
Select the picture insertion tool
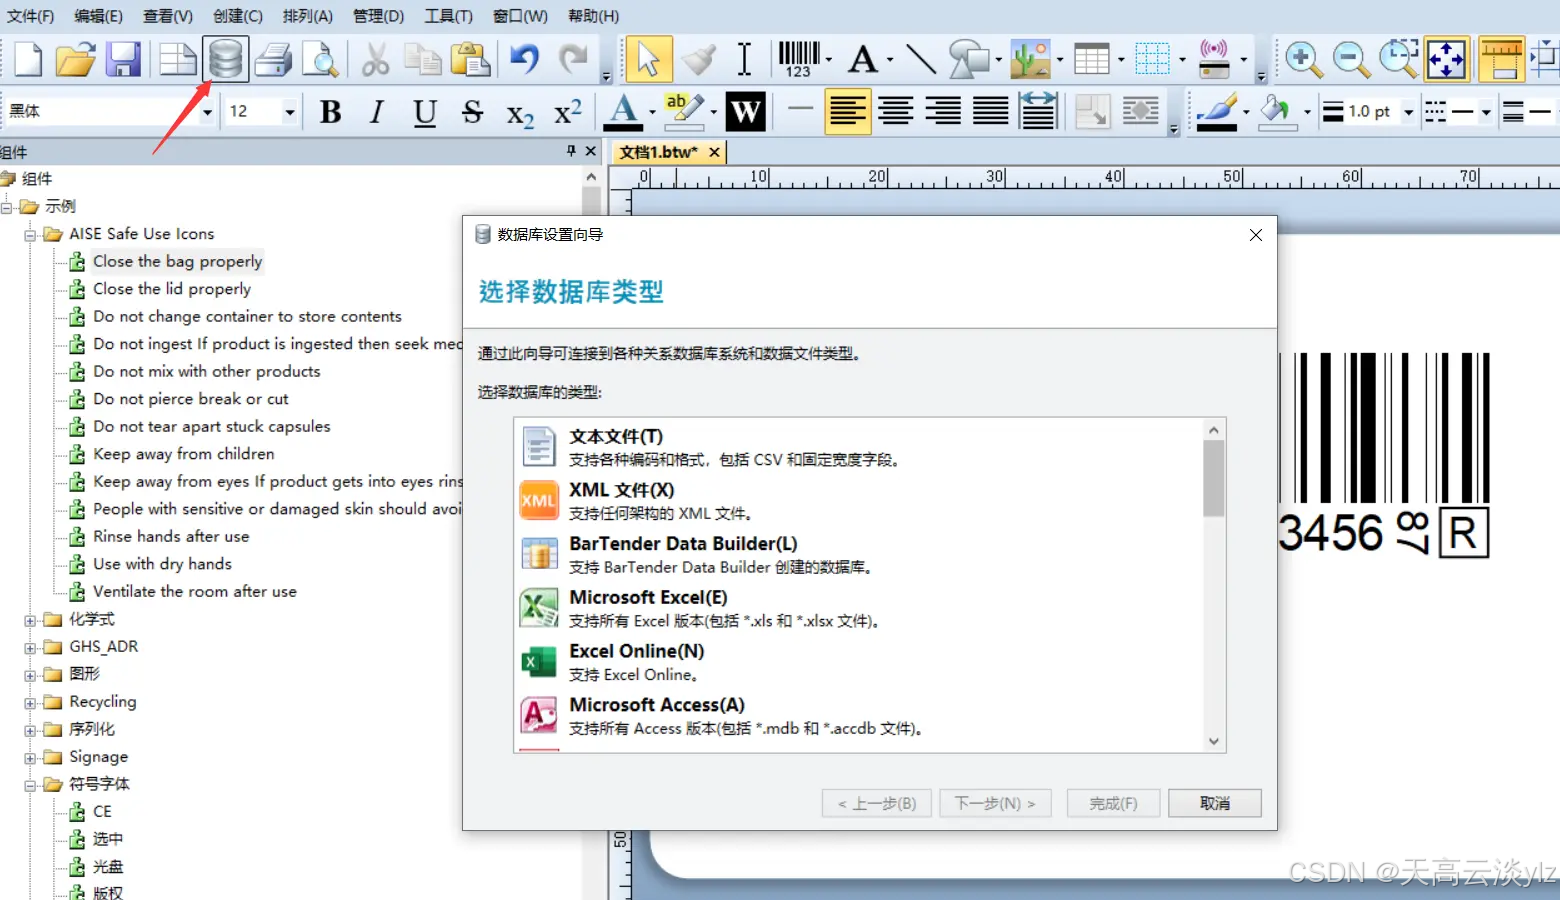click(1029, 59)
